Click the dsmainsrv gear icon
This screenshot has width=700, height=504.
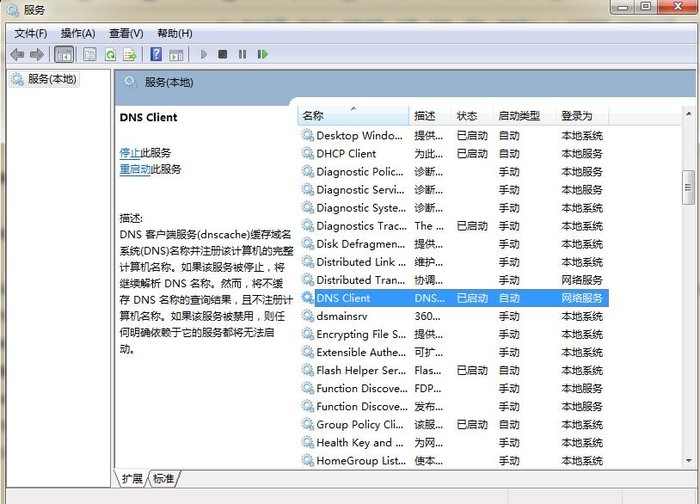307,316
